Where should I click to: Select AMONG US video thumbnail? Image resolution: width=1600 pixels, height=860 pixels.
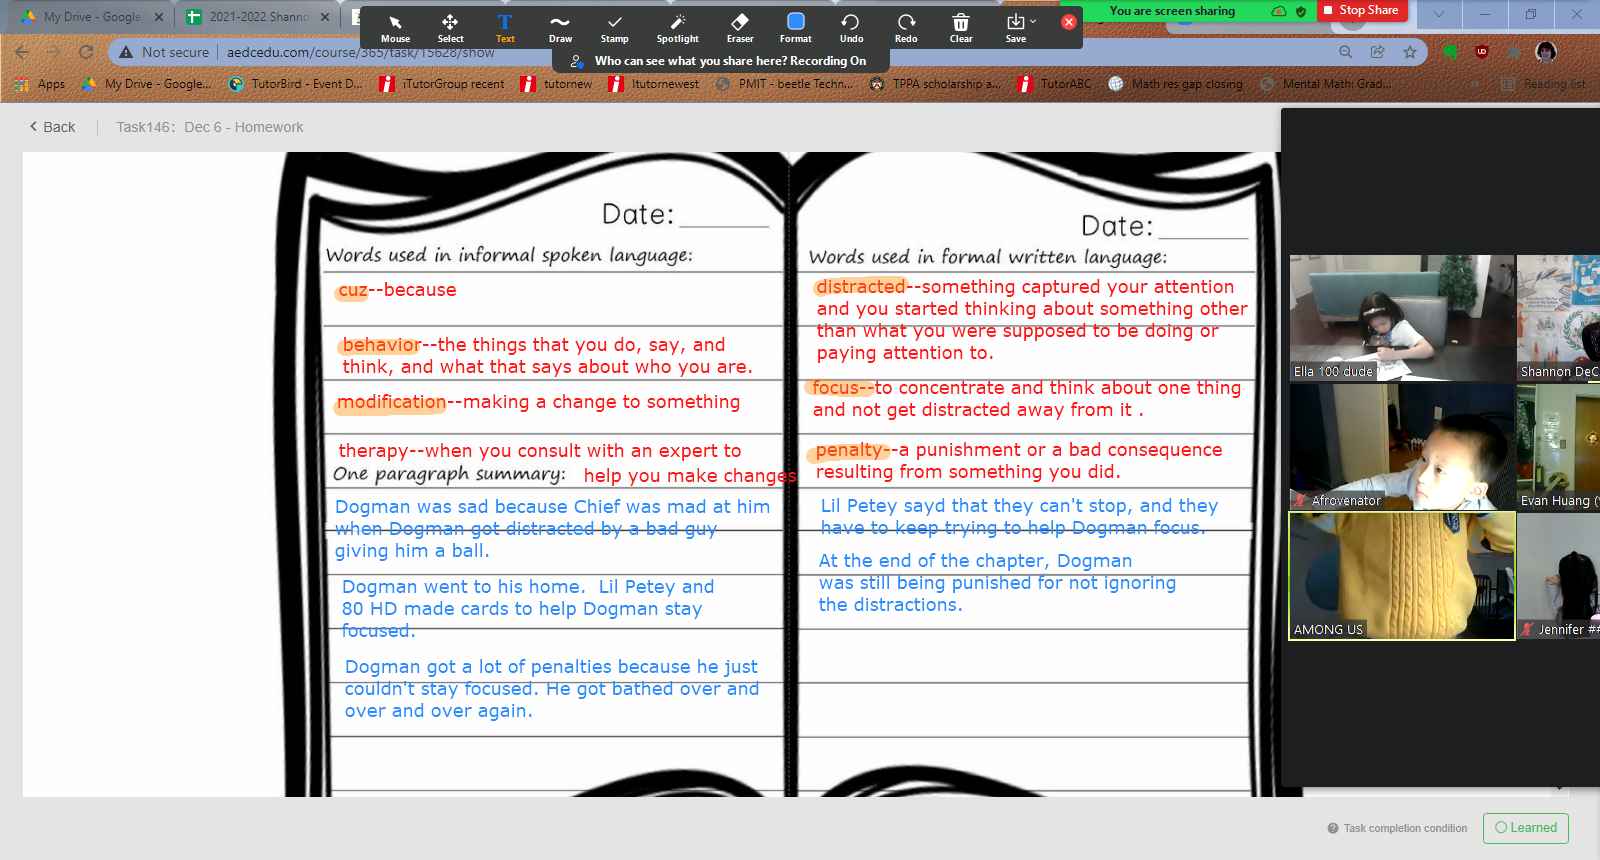1402,576
